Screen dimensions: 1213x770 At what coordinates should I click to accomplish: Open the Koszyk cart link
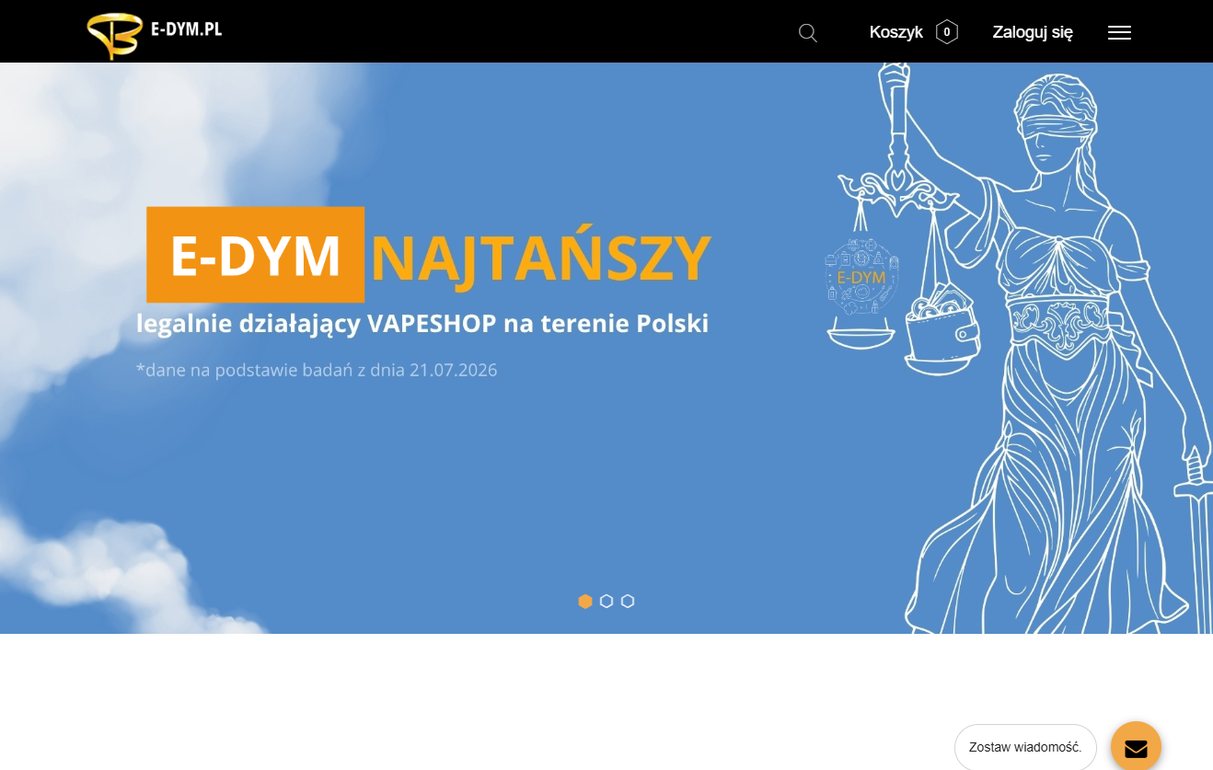point(896,32)
